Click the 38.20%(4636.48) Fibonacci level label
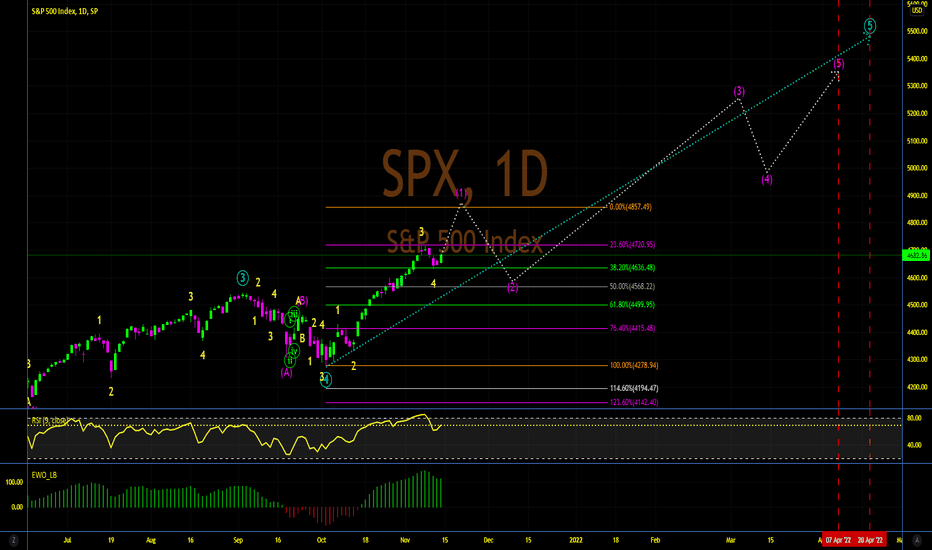Image resolution: width=932 pixels, height=550 pixels. tap(632, 268)
